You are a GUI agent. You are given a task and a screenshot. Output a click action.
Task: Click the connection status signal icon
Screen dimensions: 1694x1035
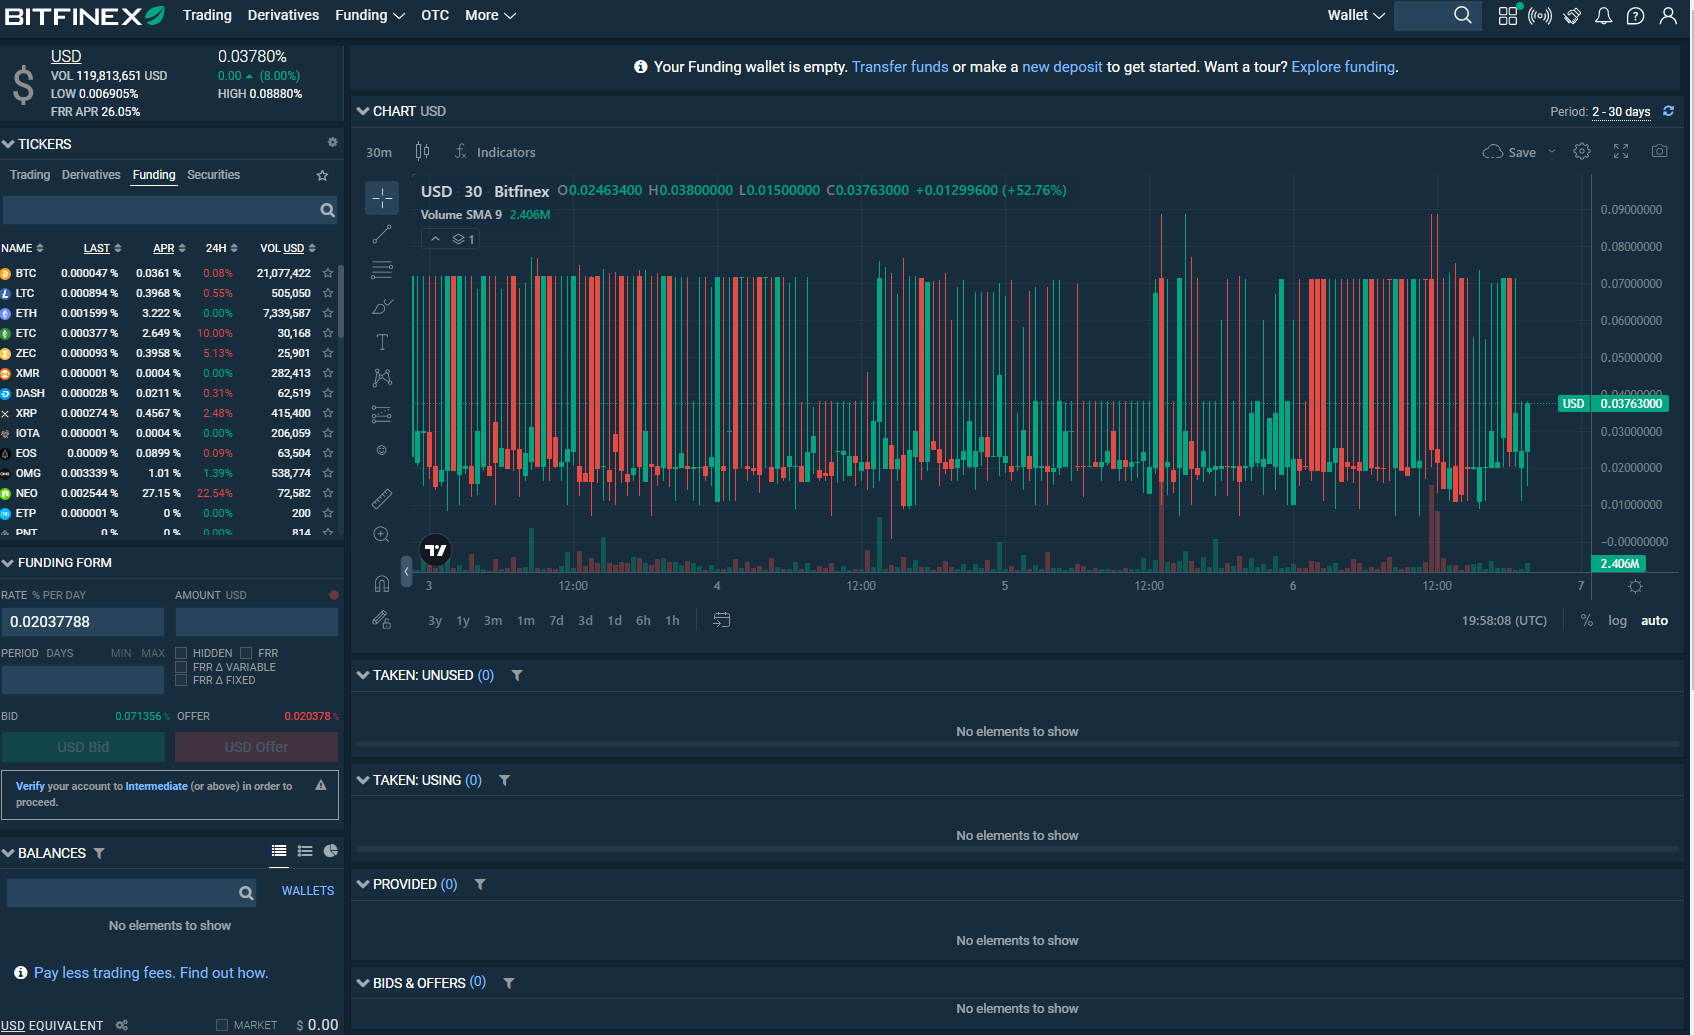(1540, 16)
